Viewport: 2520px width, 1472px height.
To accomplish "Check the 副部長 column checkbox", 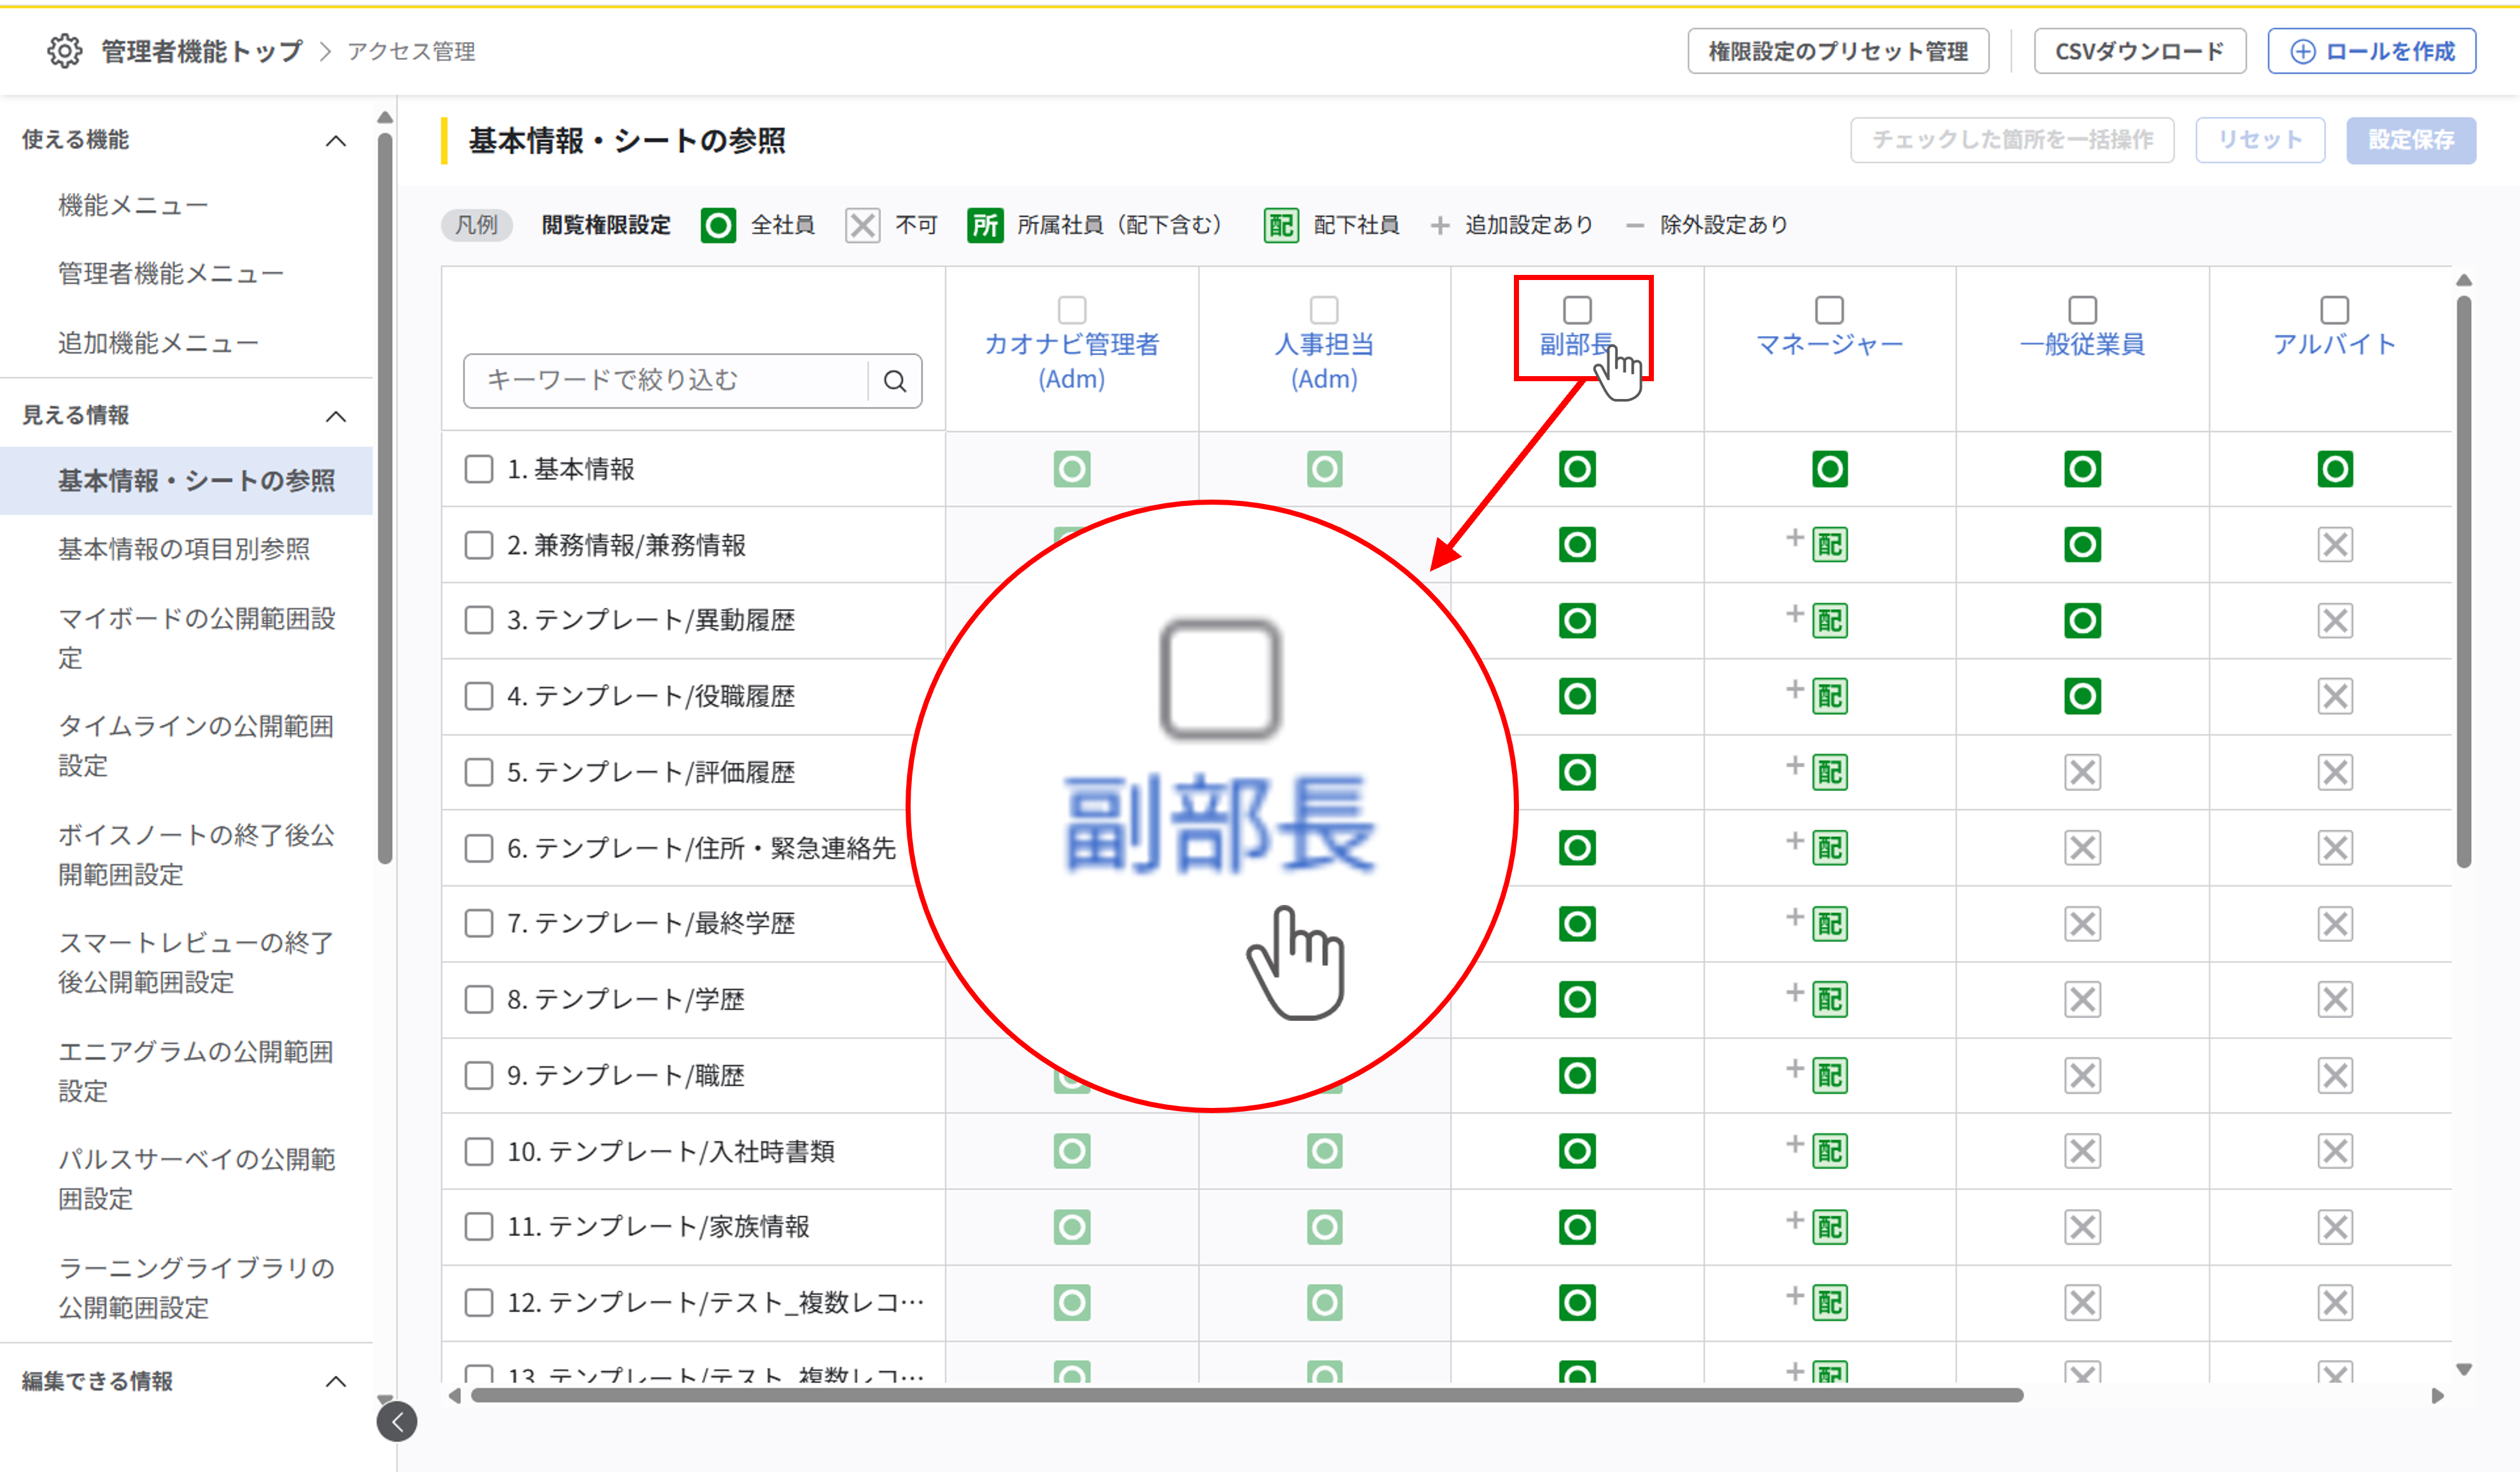I will pos(1577,310).
